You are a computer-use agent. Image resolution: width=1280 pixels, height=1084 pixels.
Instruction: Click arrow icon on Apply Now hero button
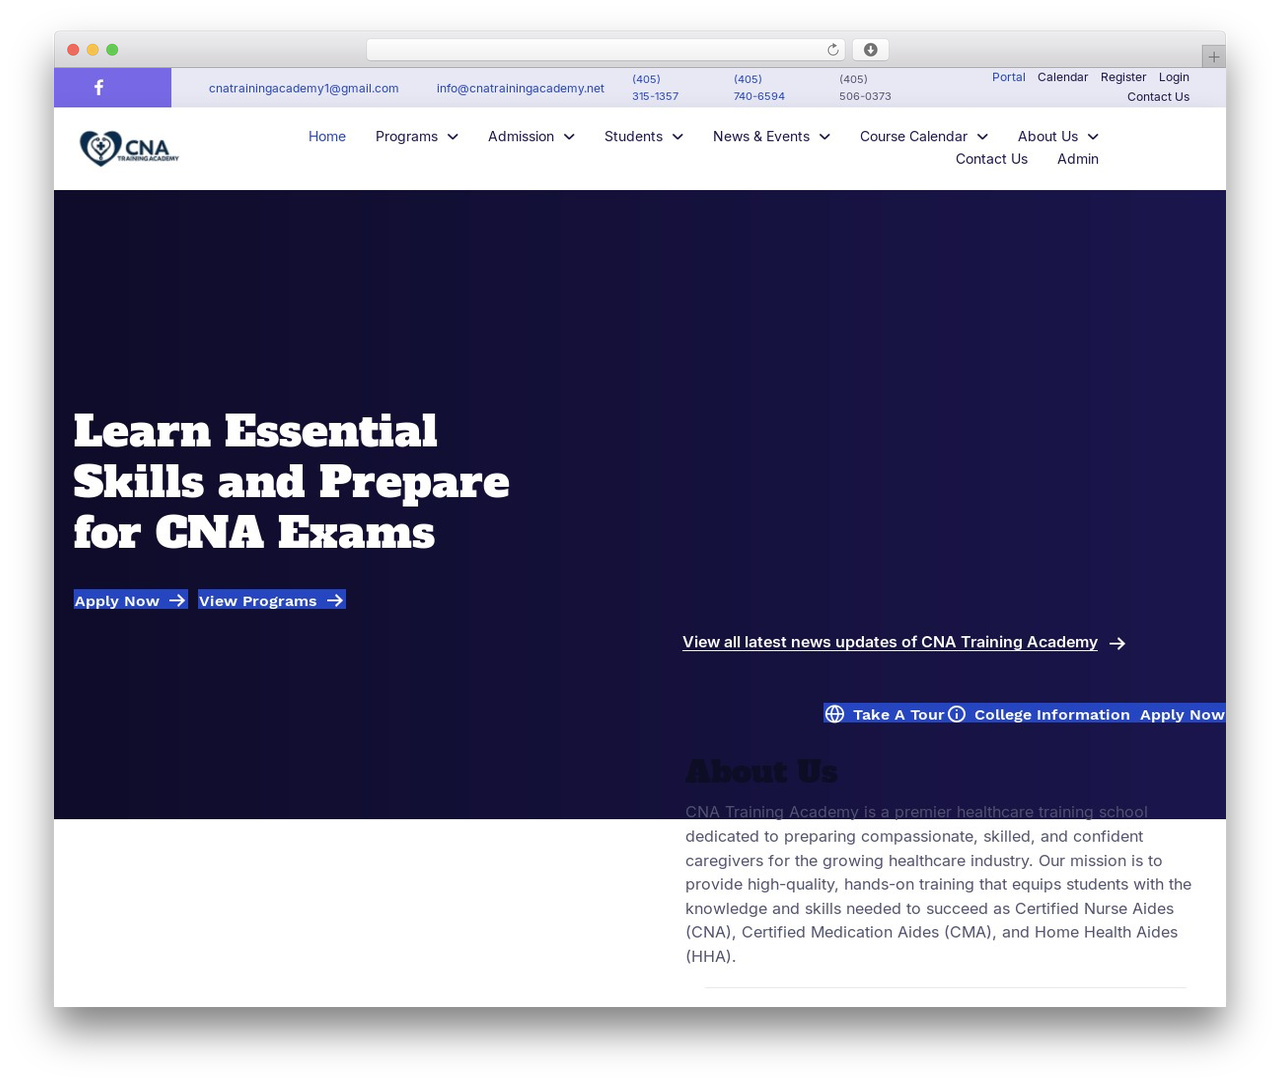(177, 600)
